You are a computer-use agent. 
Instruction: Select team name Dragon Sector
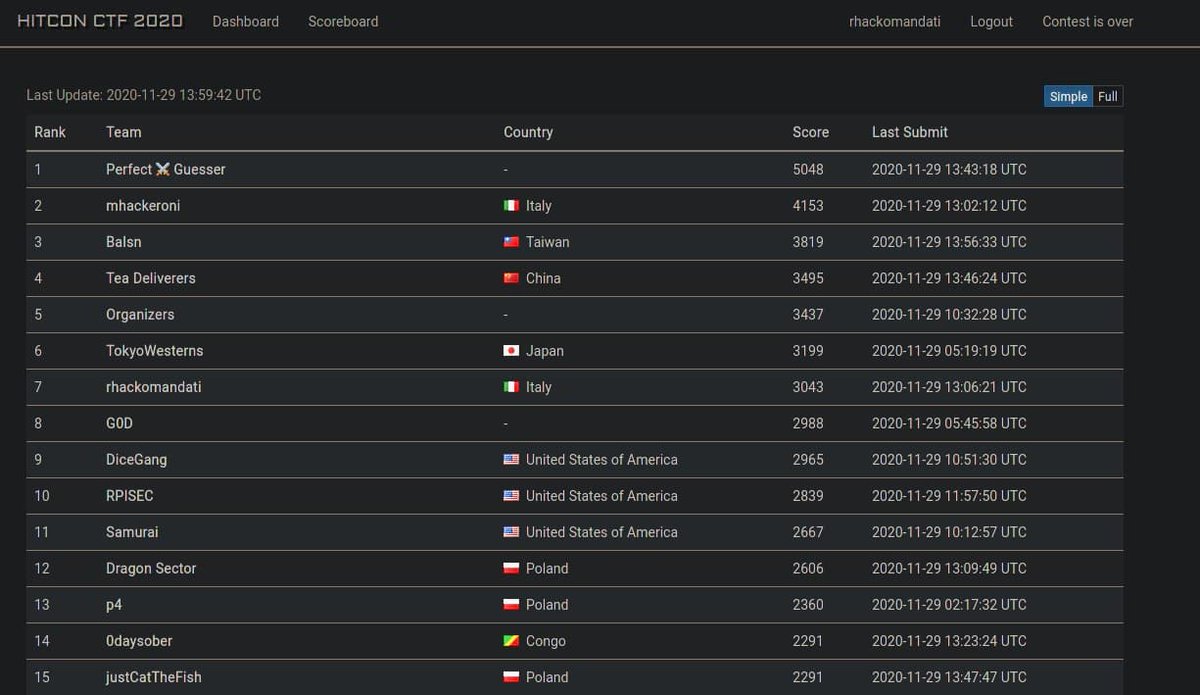click(151, 568)
